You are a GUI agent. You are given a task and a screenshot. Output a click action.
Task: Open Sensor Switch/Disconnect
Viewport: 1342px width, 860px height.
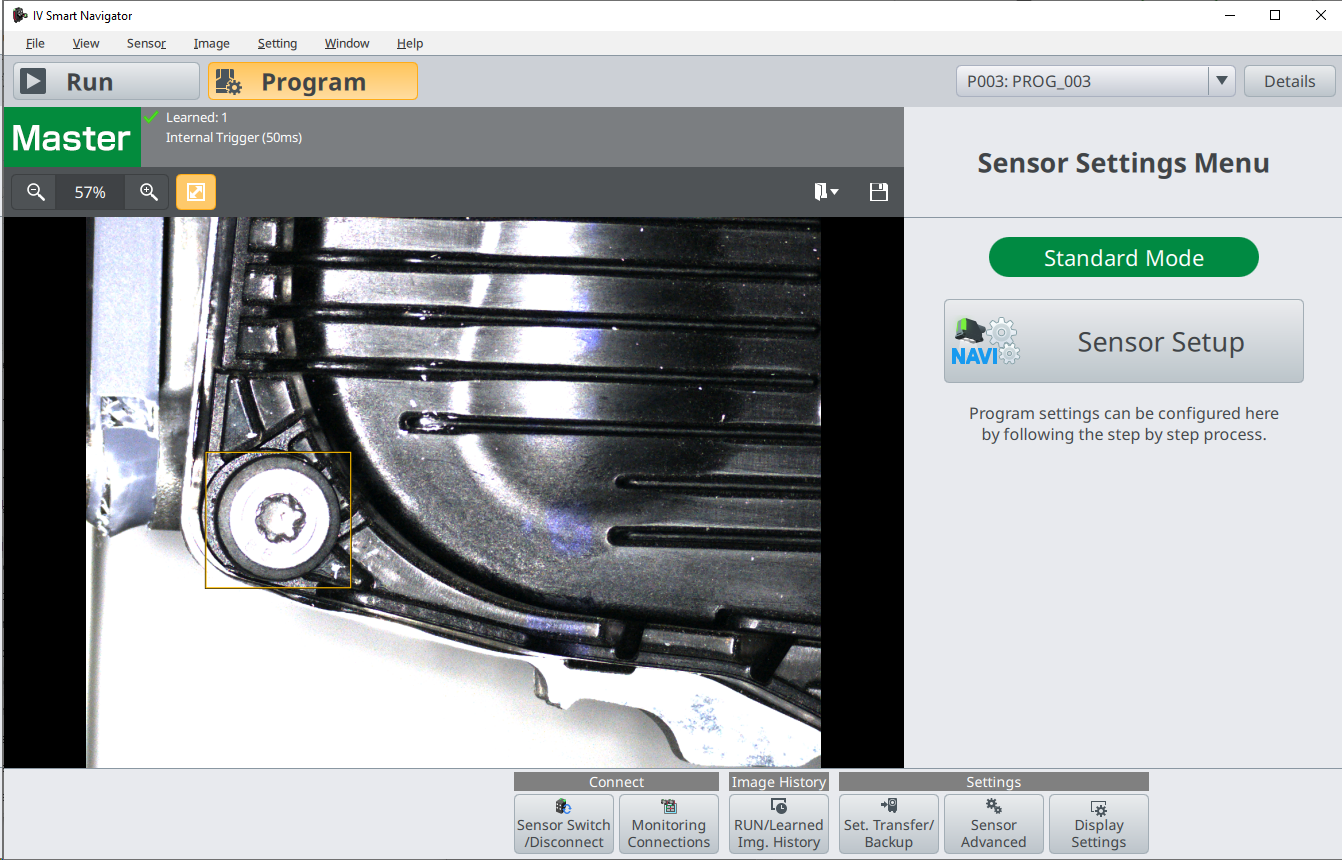click(564, 824)
